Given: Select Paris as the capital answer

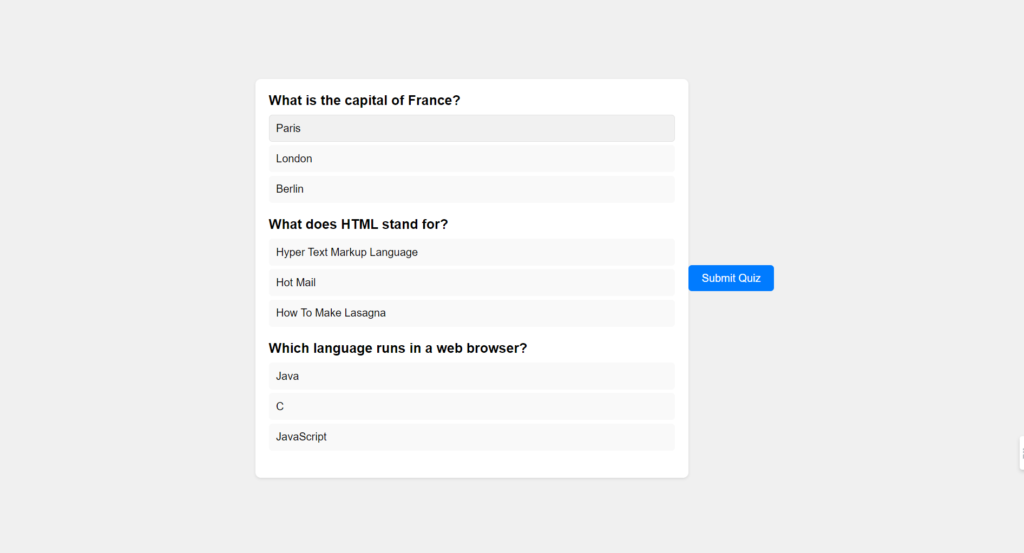Looking at the screenshot, I should click(x=472, y=128).
